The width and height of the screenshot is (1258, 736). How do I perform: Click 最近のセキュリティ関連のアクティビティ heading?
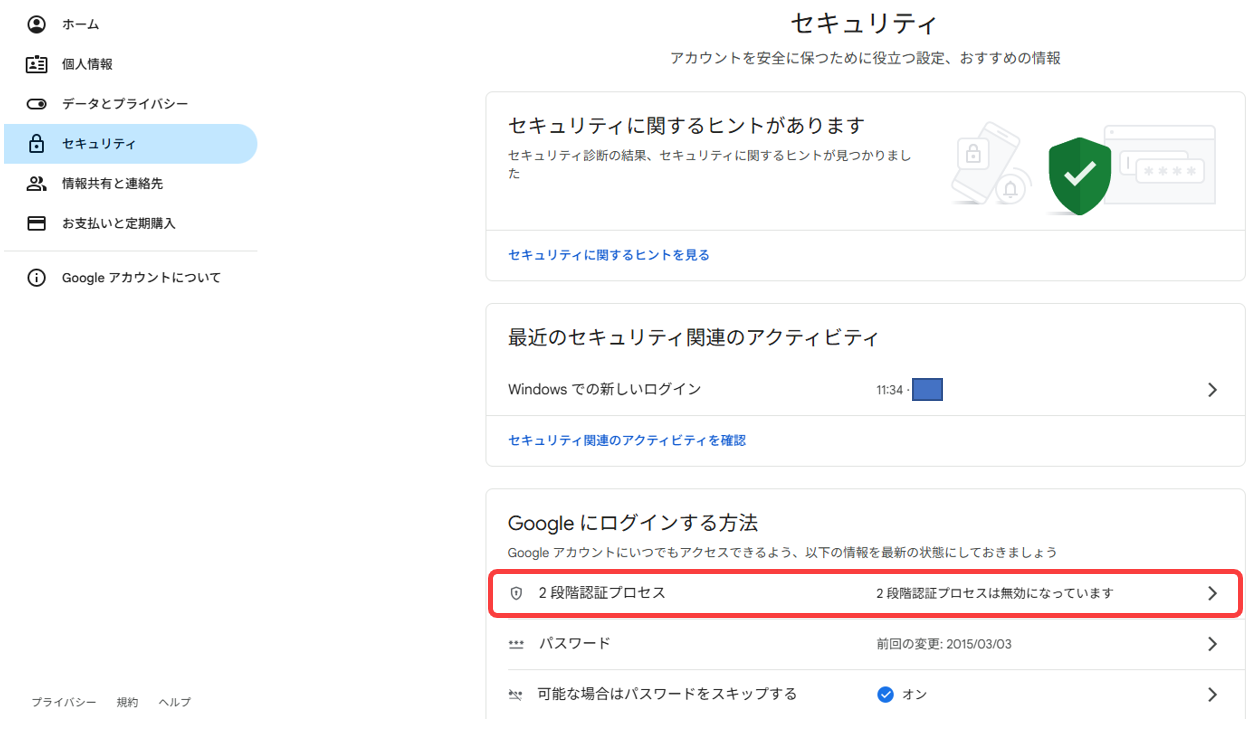tap(693, 337)
